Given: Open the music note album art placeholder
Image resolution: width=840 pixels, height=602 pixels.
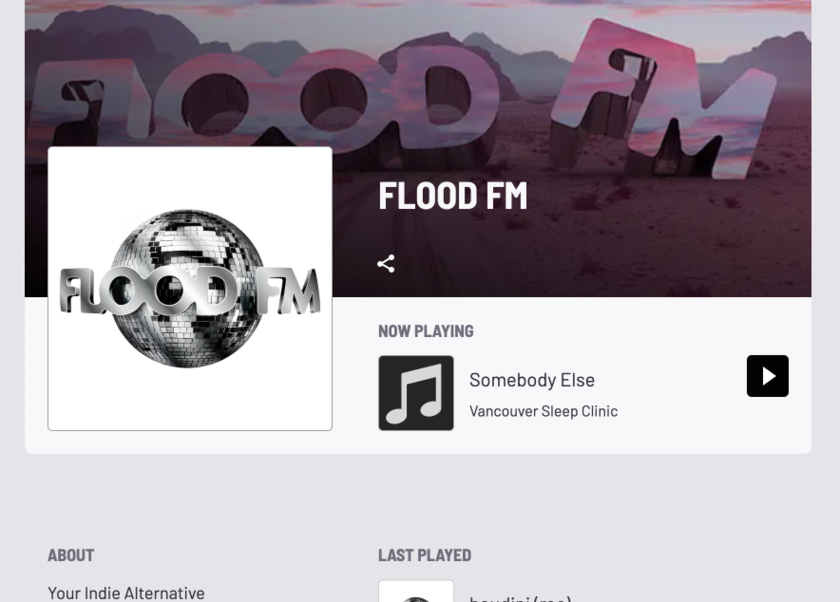Looking at the screenshot, I should coord(416,393).
